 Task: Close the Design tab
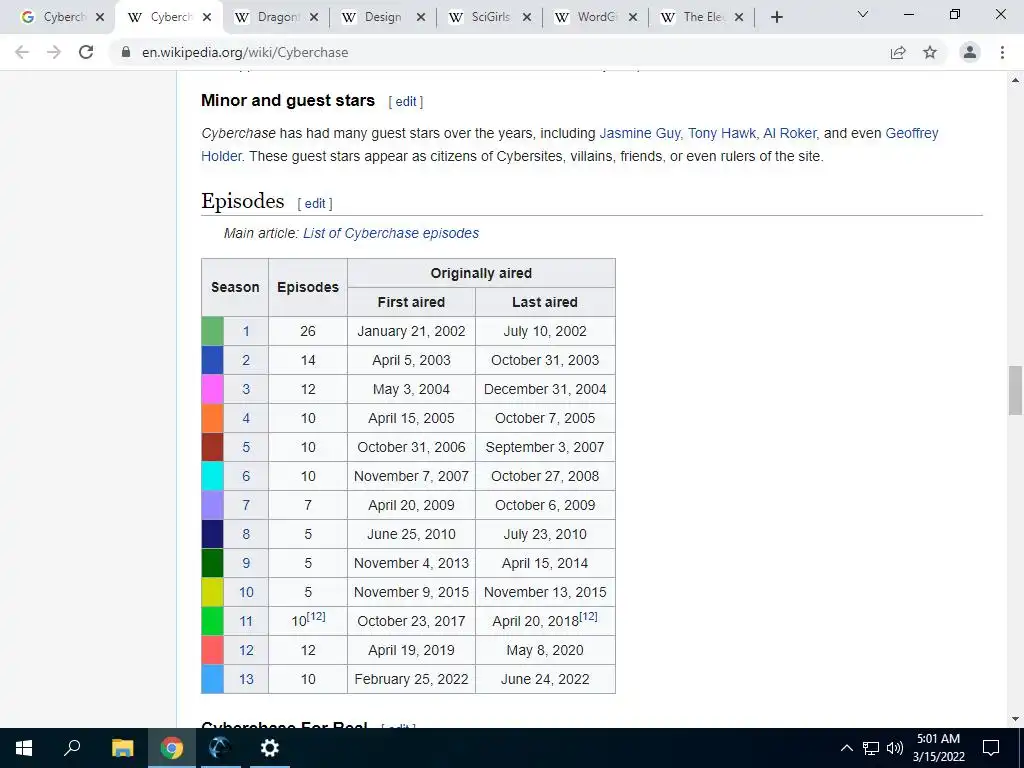(x=421, y=18)
